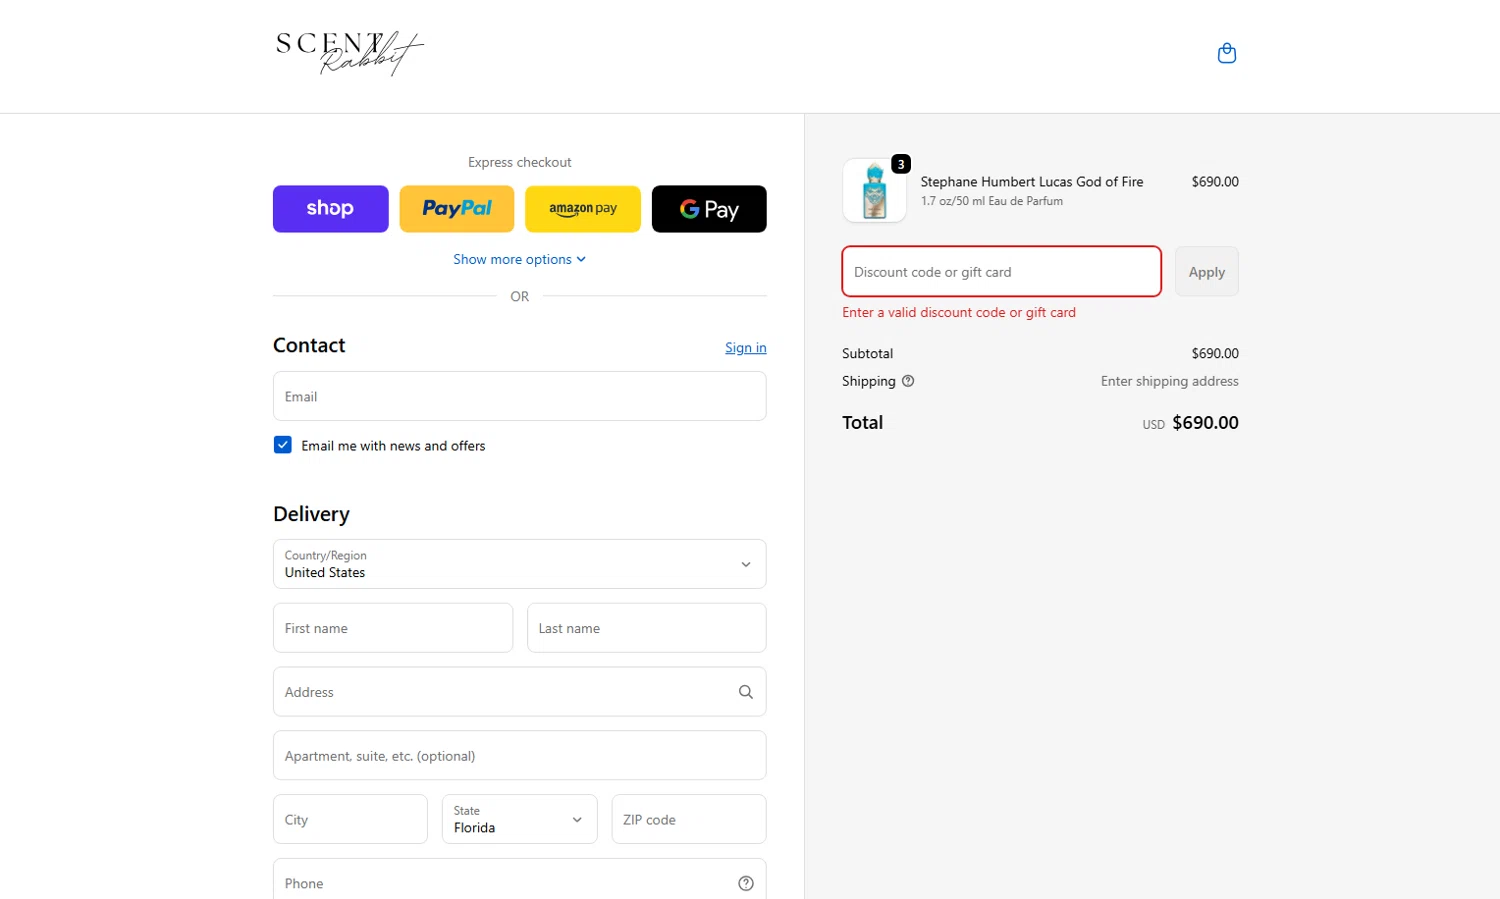Open the Country/Region dropdown
The height and width of the screenshot is (899, 1500).
tap(520, 564)
